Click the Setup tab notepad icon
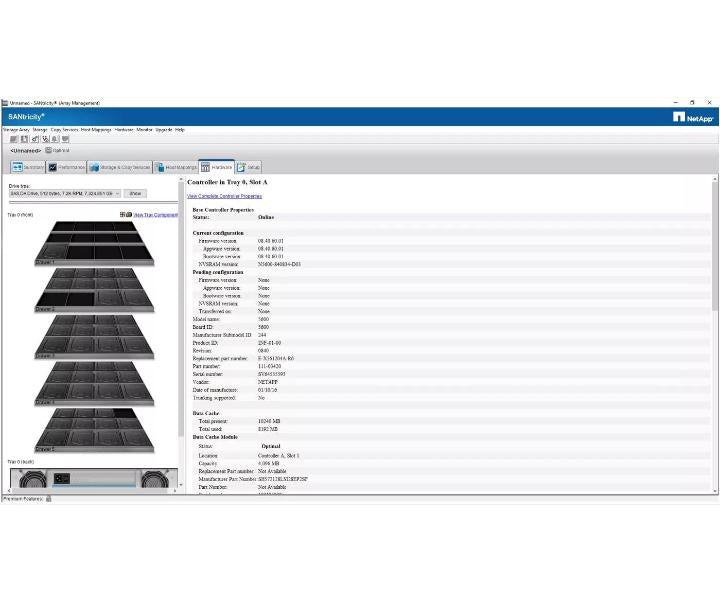 click(x=241, y=168)
